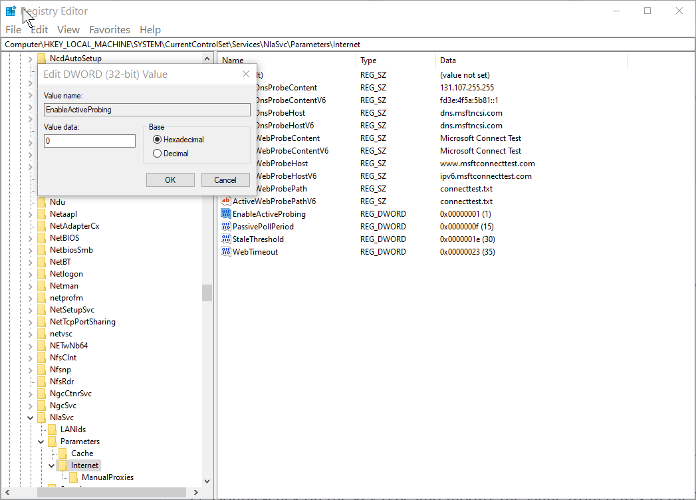Click data value ipv6.msftconnecttest.com

(x=486, y=176)
